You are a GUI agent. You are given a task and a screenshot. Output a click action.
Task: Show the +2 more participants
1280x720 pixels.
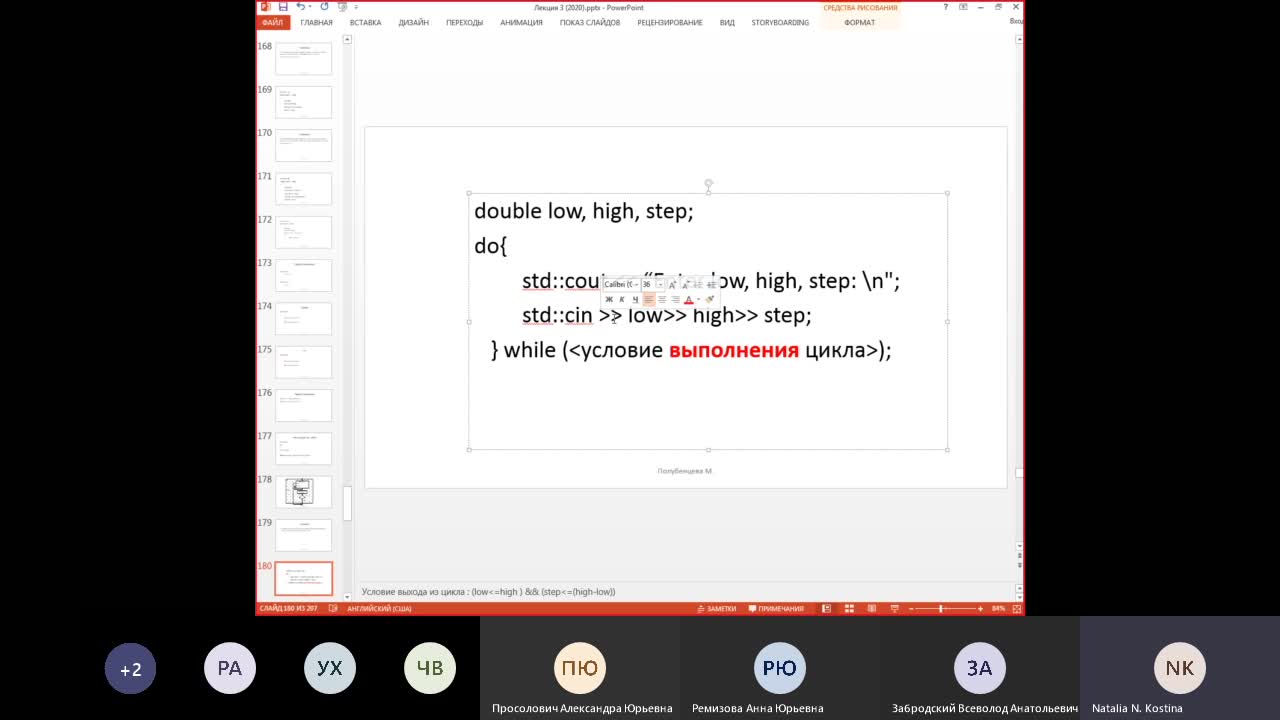[130, 669]
